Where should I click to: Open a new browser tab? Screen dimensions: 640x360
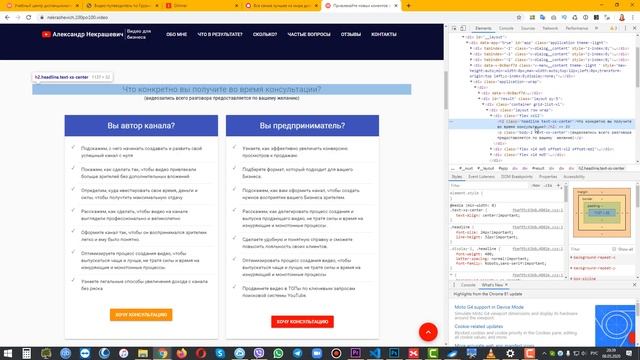tap(408, 6)
